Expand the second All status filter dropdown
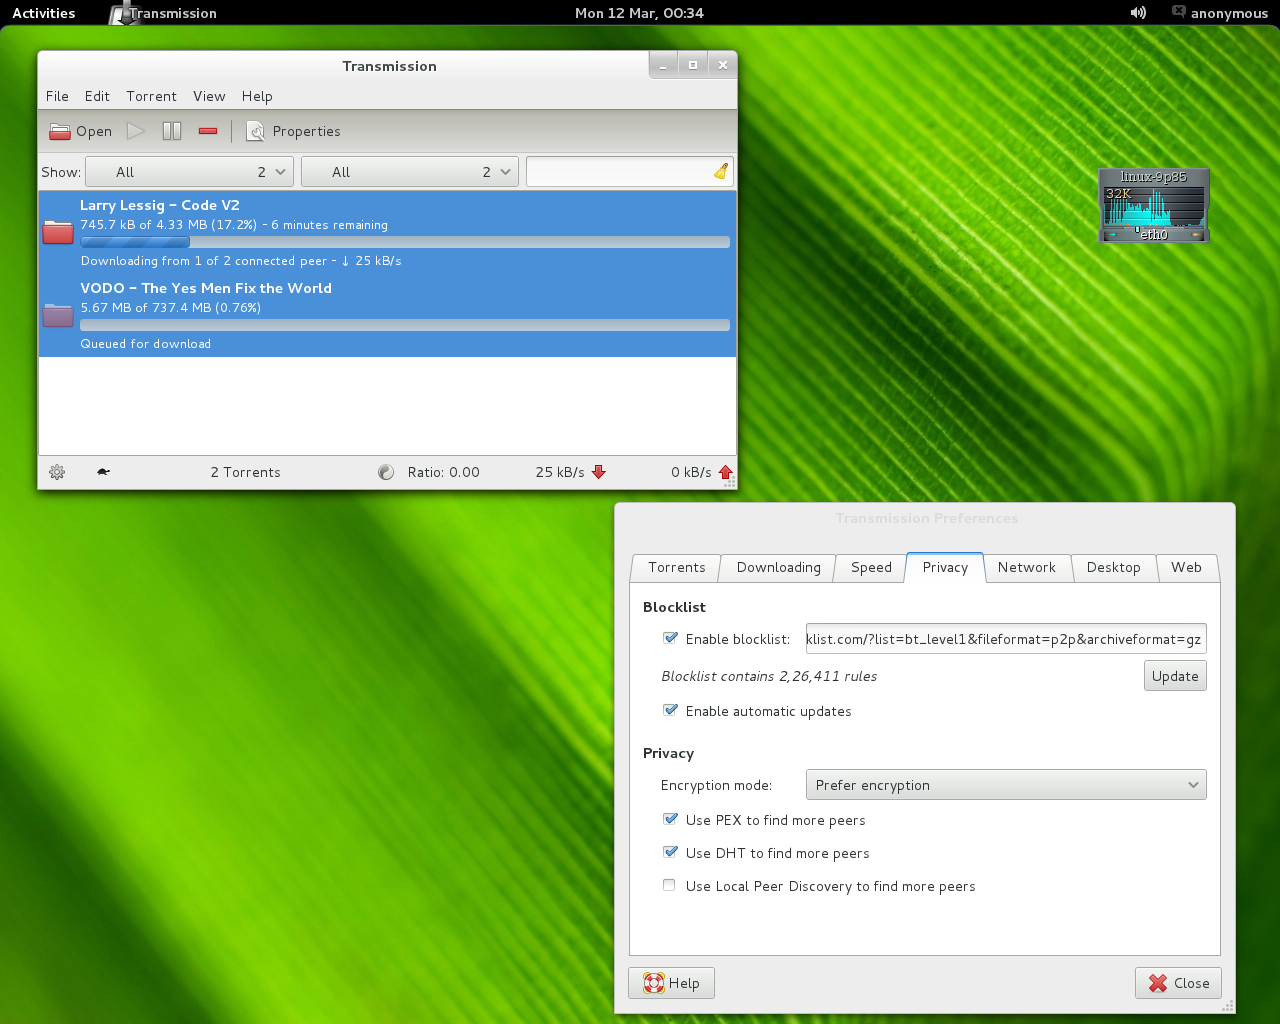The height and width of the screenshot is (1024, 1280). [409, 171]
